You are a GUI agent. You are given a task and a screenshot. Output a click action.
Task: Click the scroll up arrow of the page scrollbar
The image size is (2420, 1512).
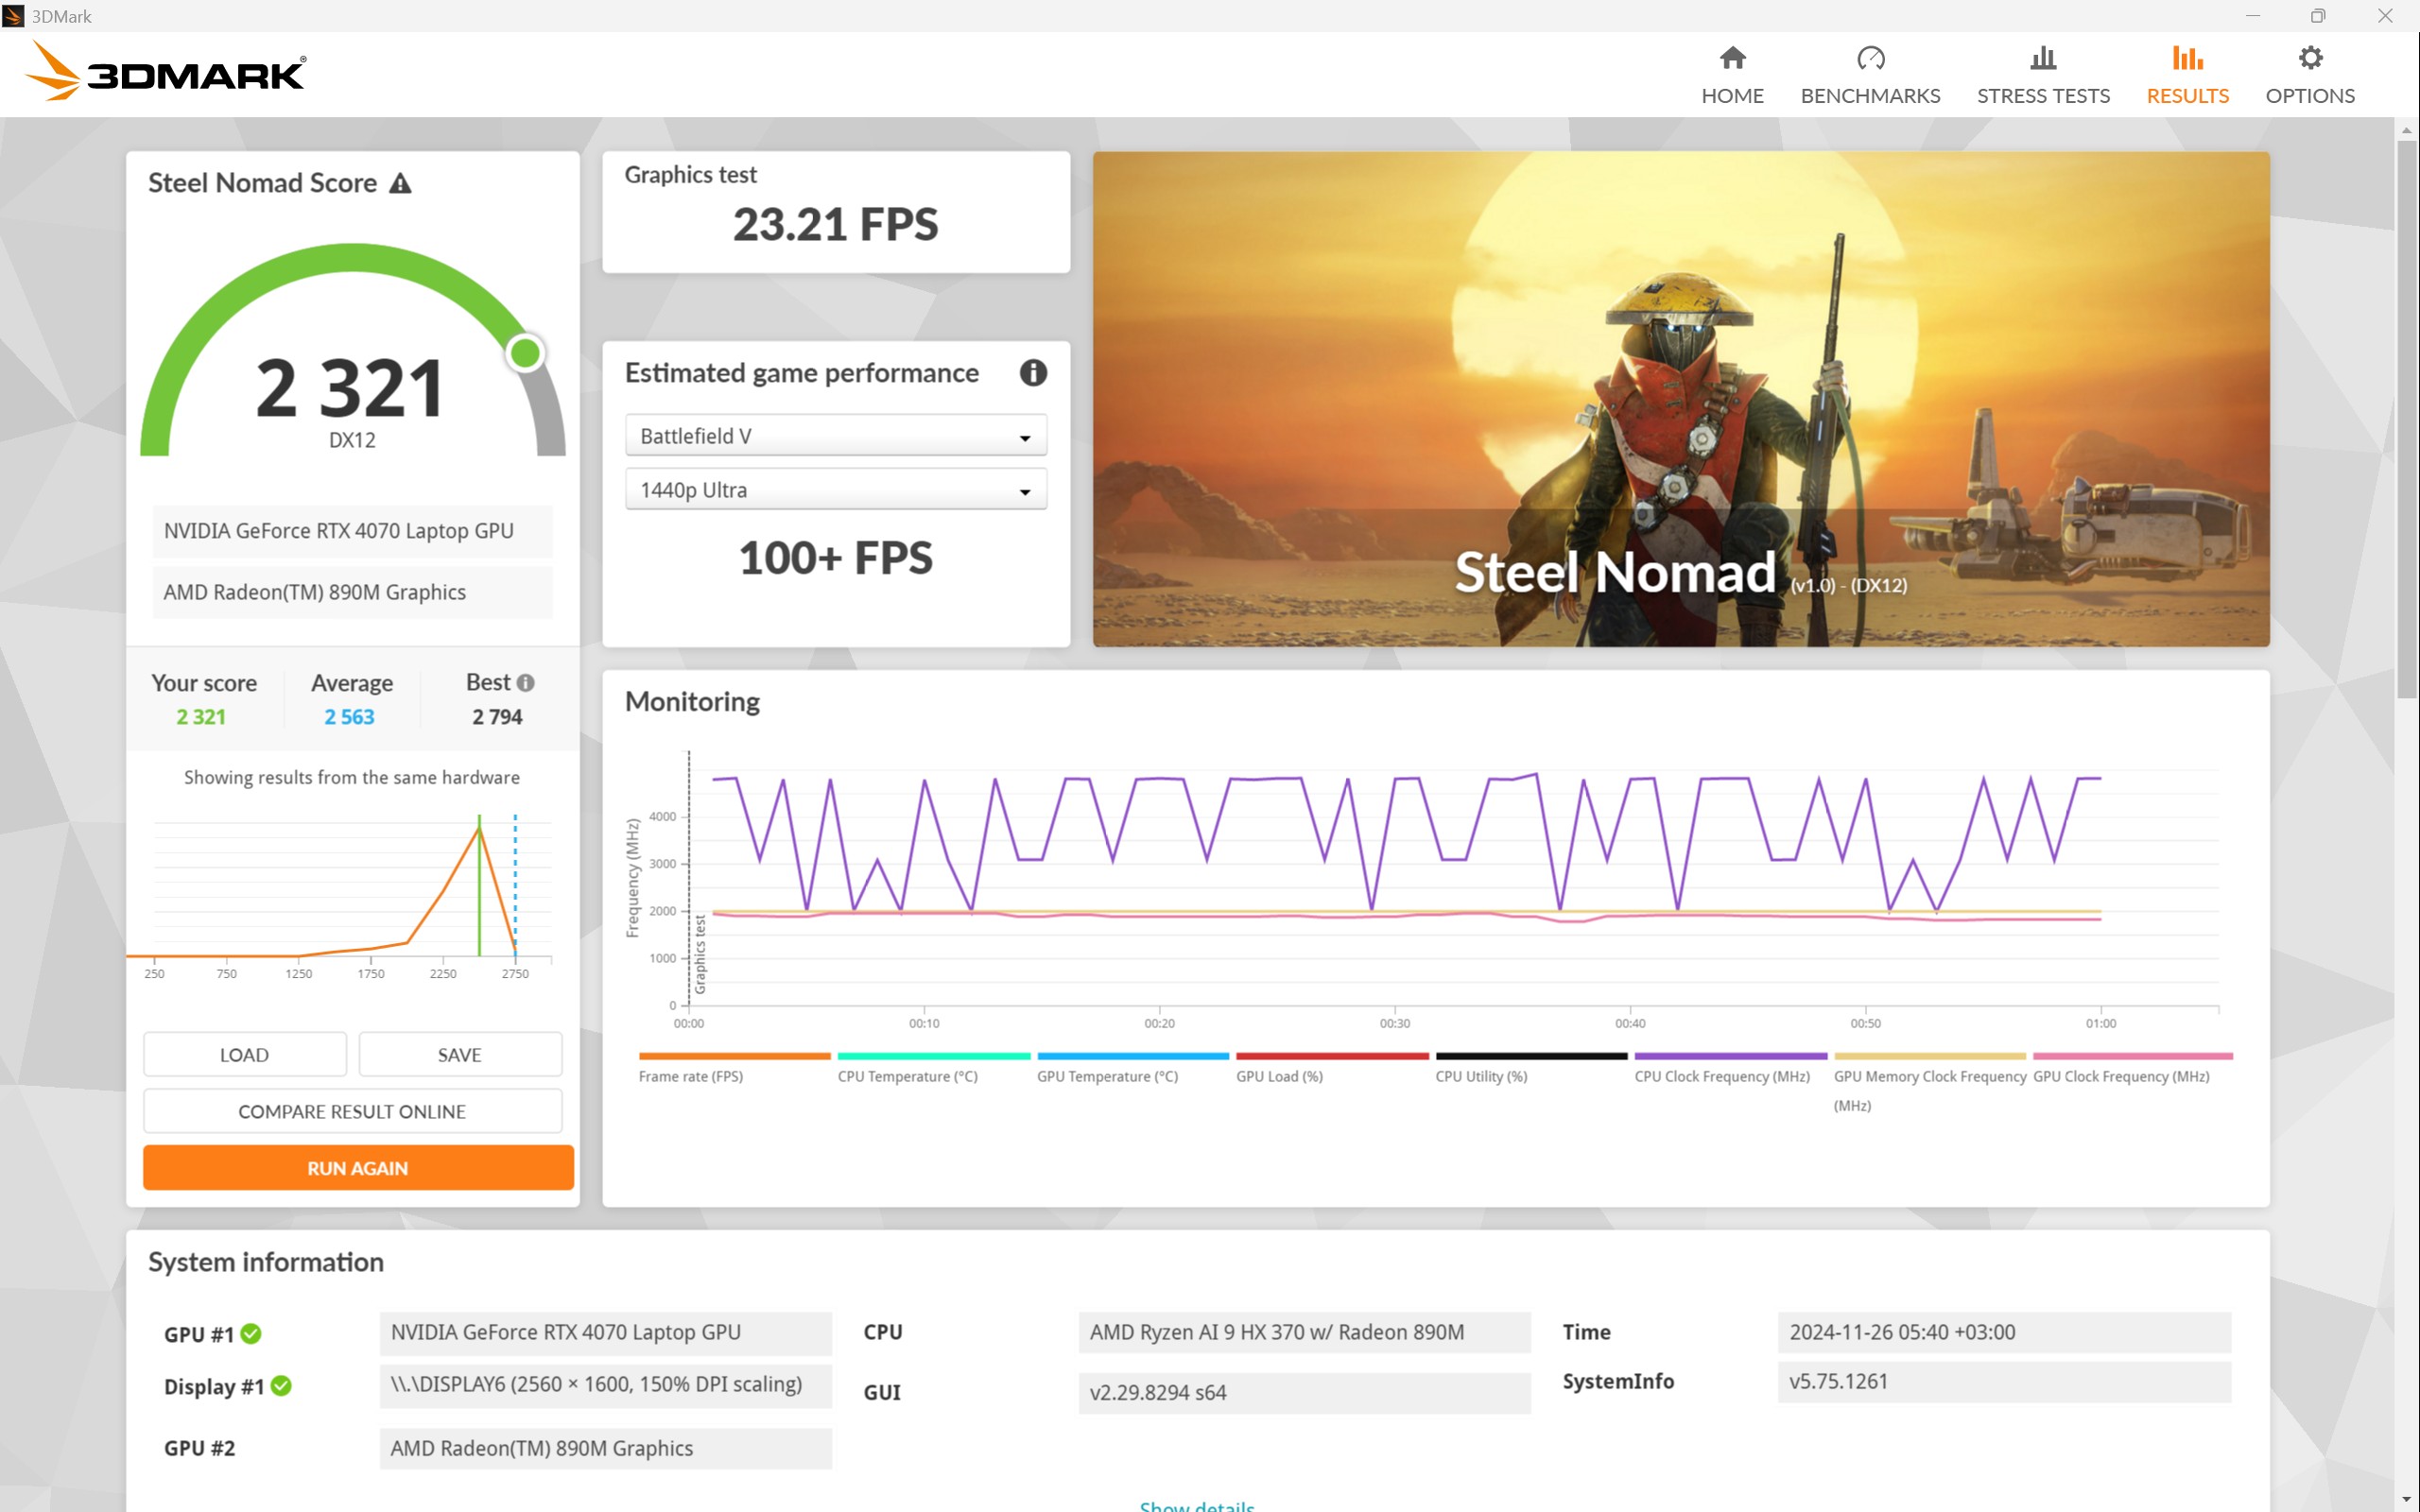2406,130
